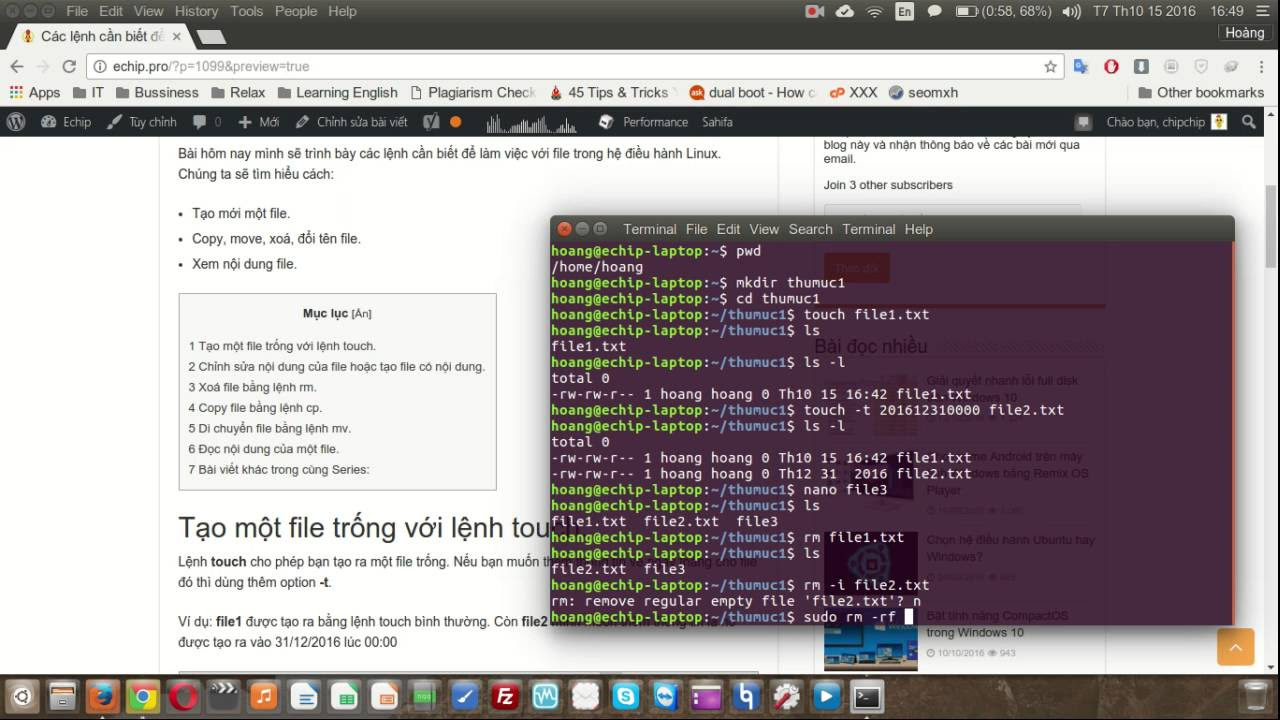Open the Relax bookmarks folder
The width and height of the screenshot is (1280, 720).
[x=237, y=92]
